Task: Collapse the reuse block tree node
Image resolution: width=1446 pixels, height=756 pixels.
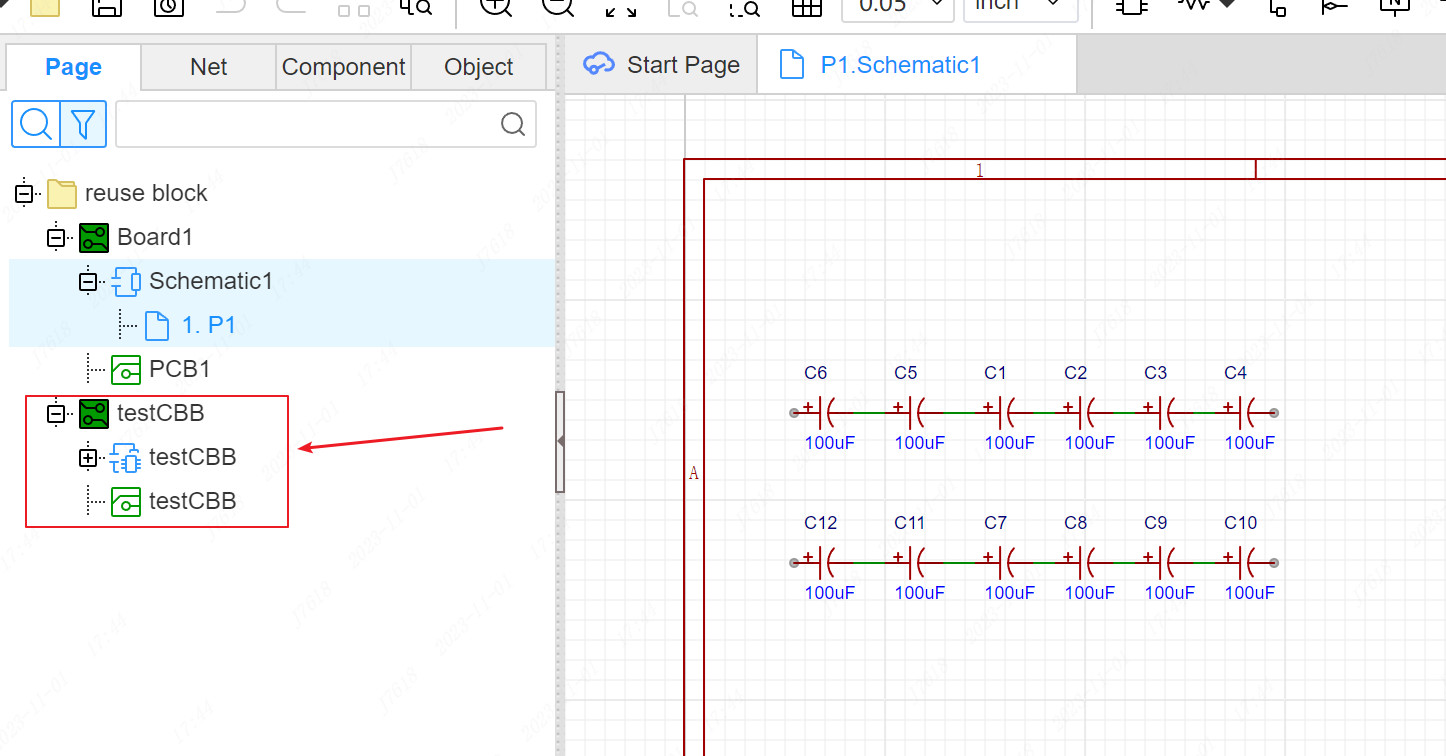Action: pyautogui.click(x=24, y=194)
